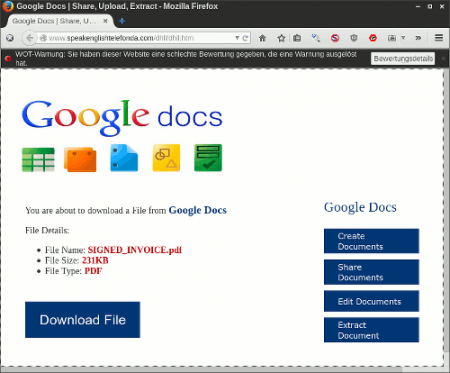Click the Firefox logo in title bar
450x373 pixels.
coord(8,6)
